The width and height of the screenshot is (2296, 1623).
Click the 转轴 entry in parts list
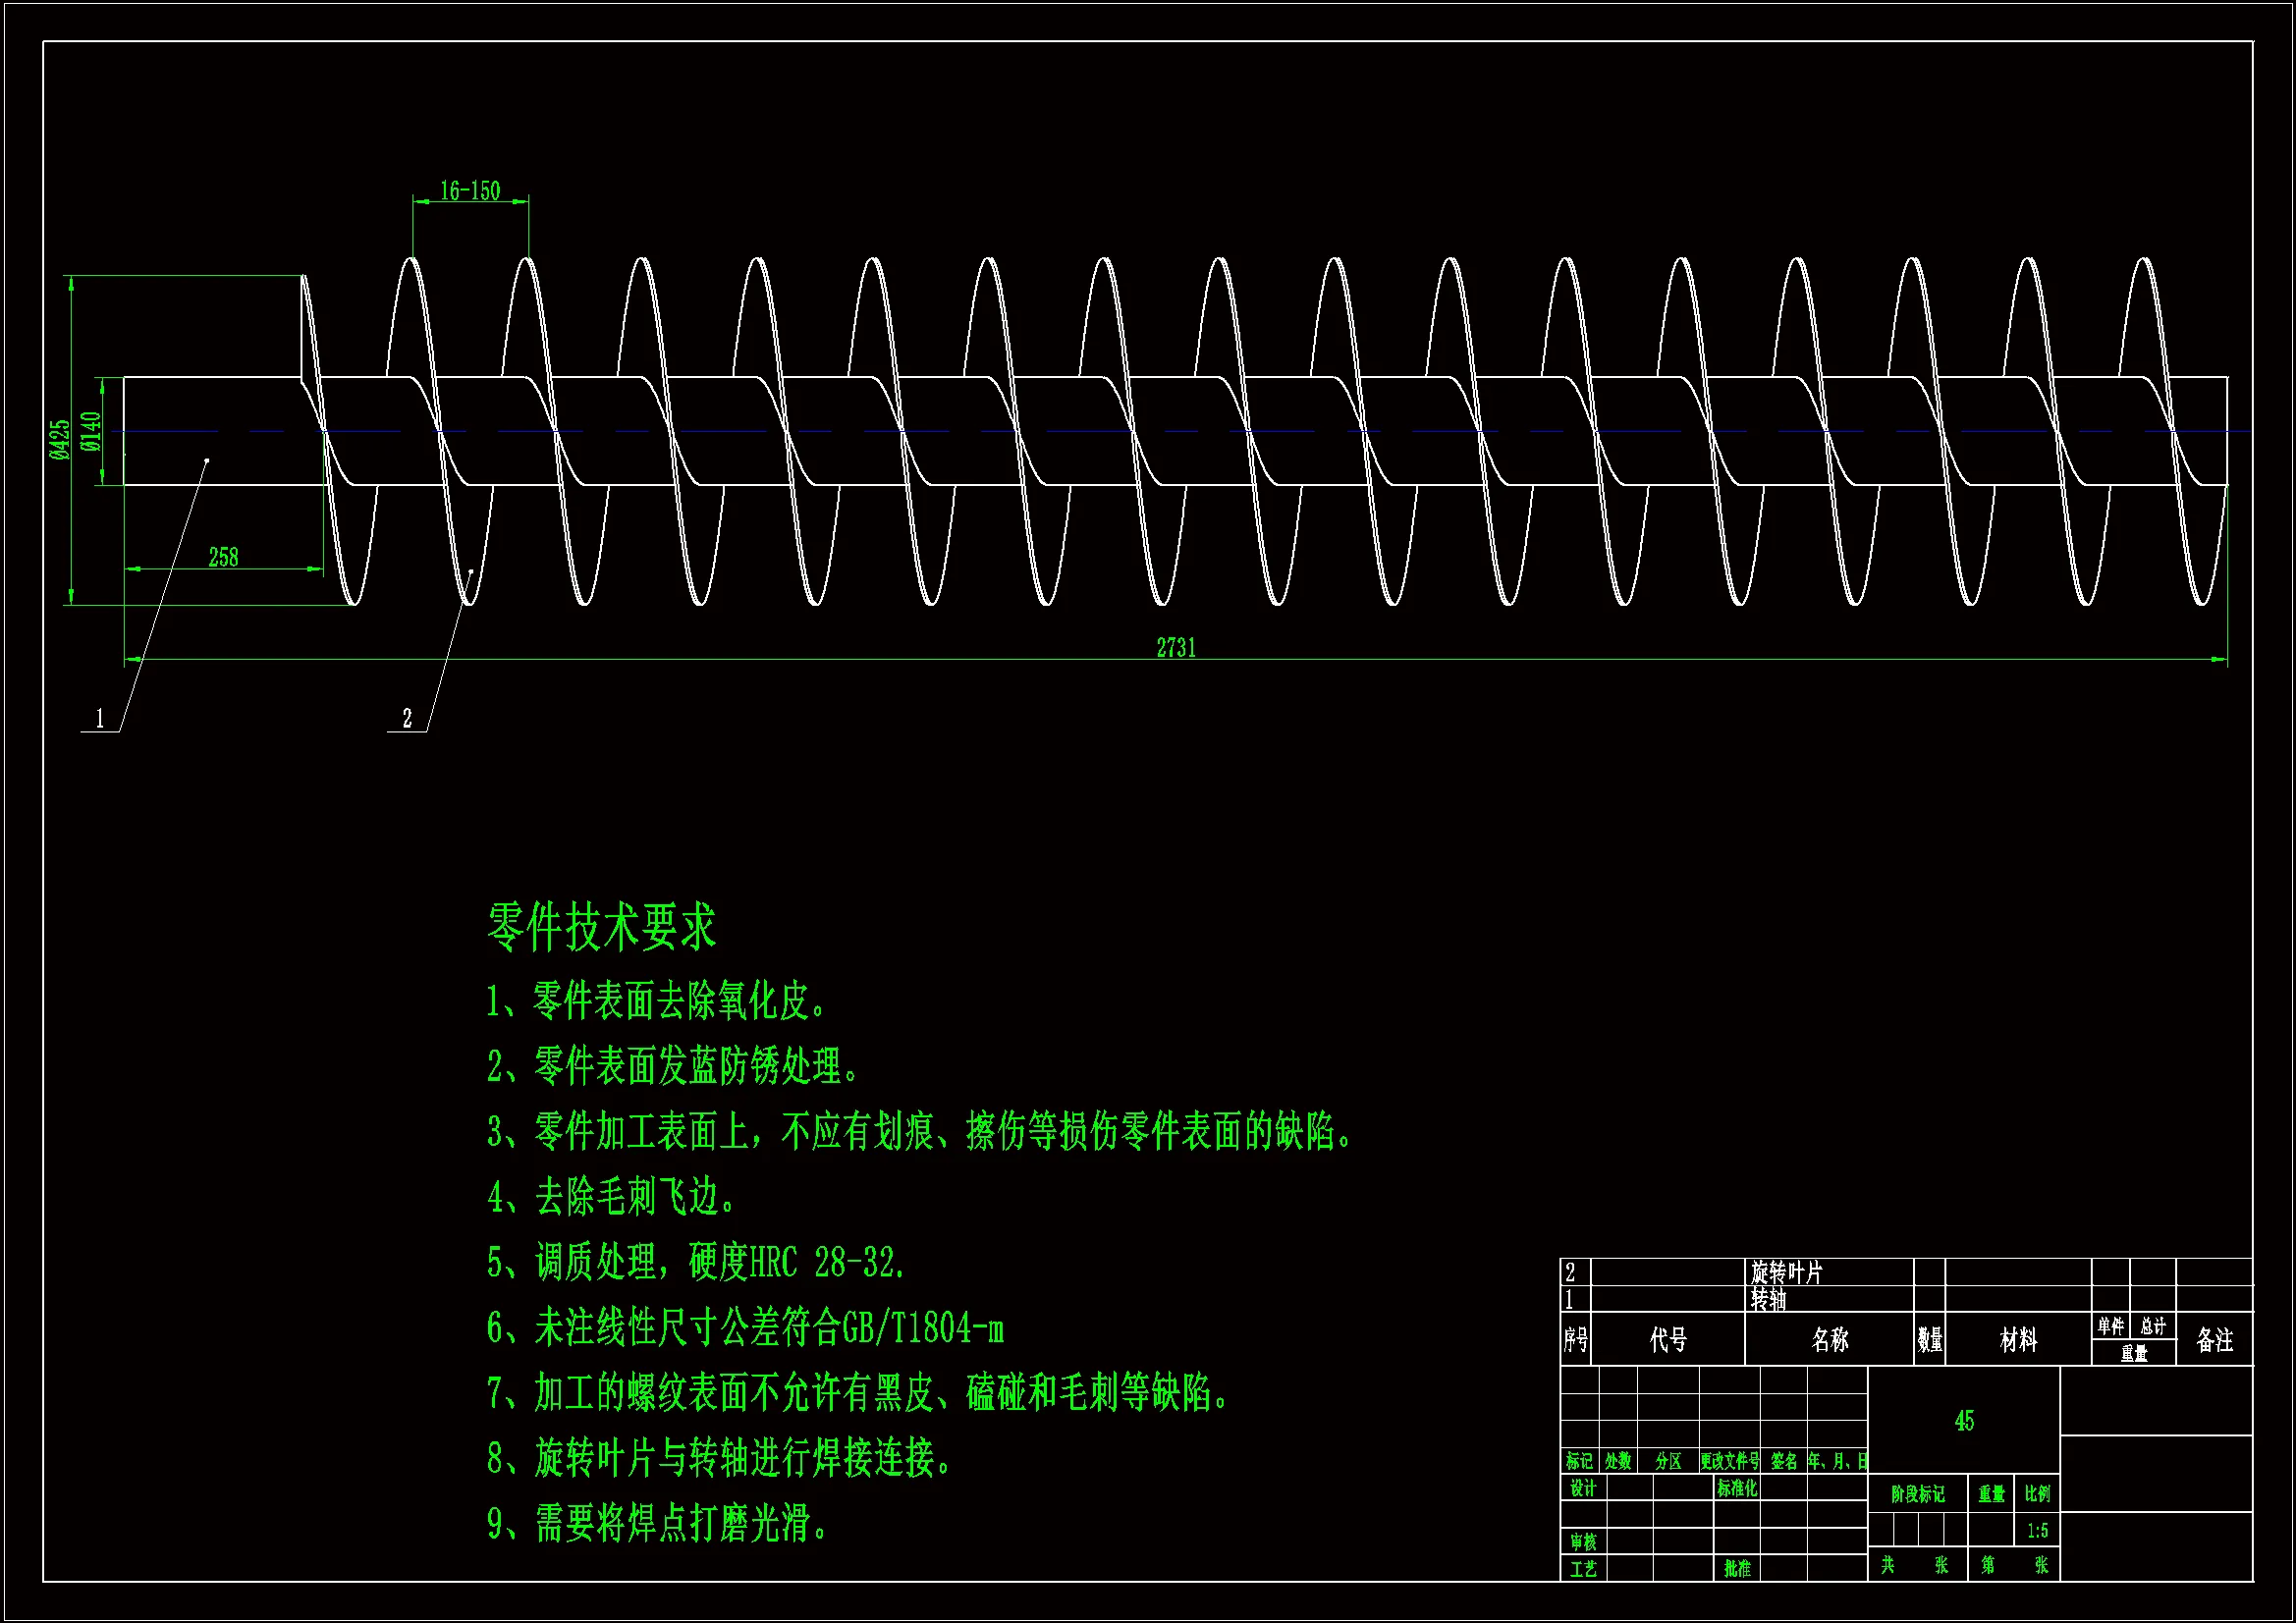pos(1768,1299)
